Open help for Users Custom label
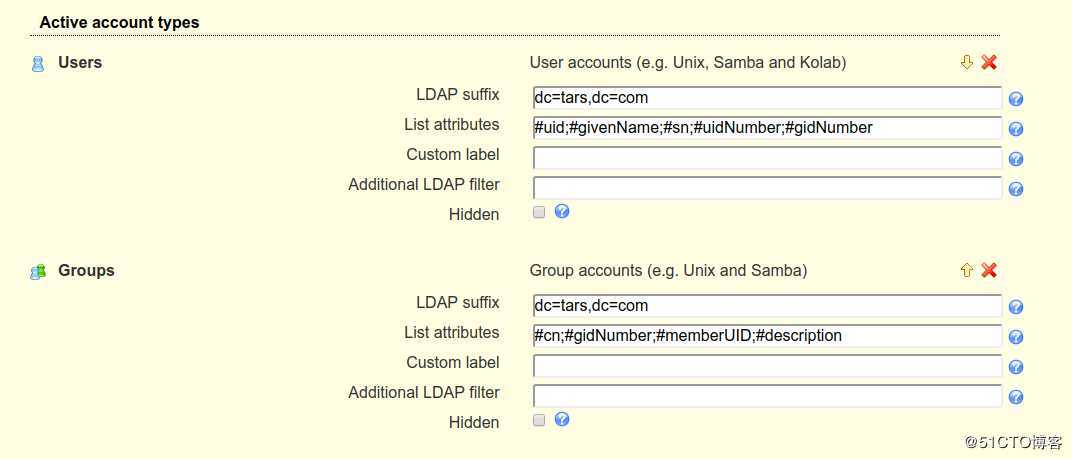The image size is (1072, 459). click(x=1016, y=159)
